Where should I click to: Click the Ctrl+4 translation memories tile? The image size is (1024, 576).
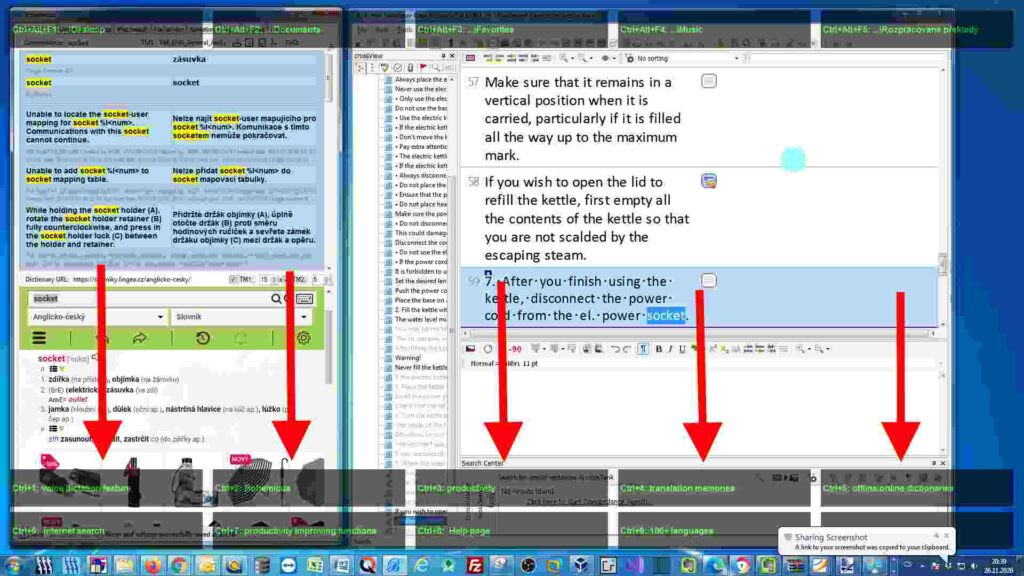714,488
